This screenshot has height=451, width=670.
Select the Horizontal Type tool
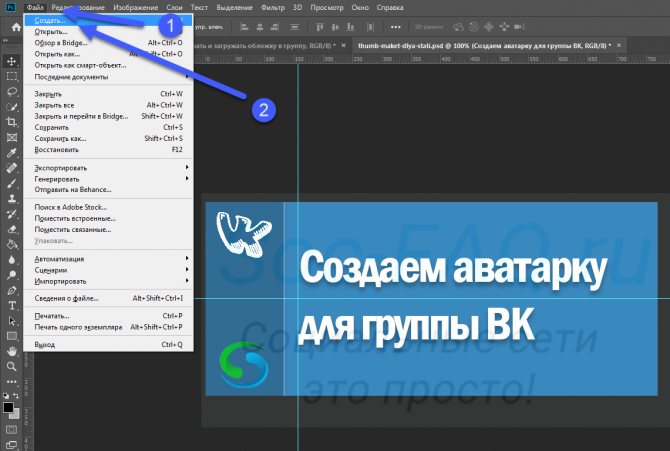tap(12, 306)
